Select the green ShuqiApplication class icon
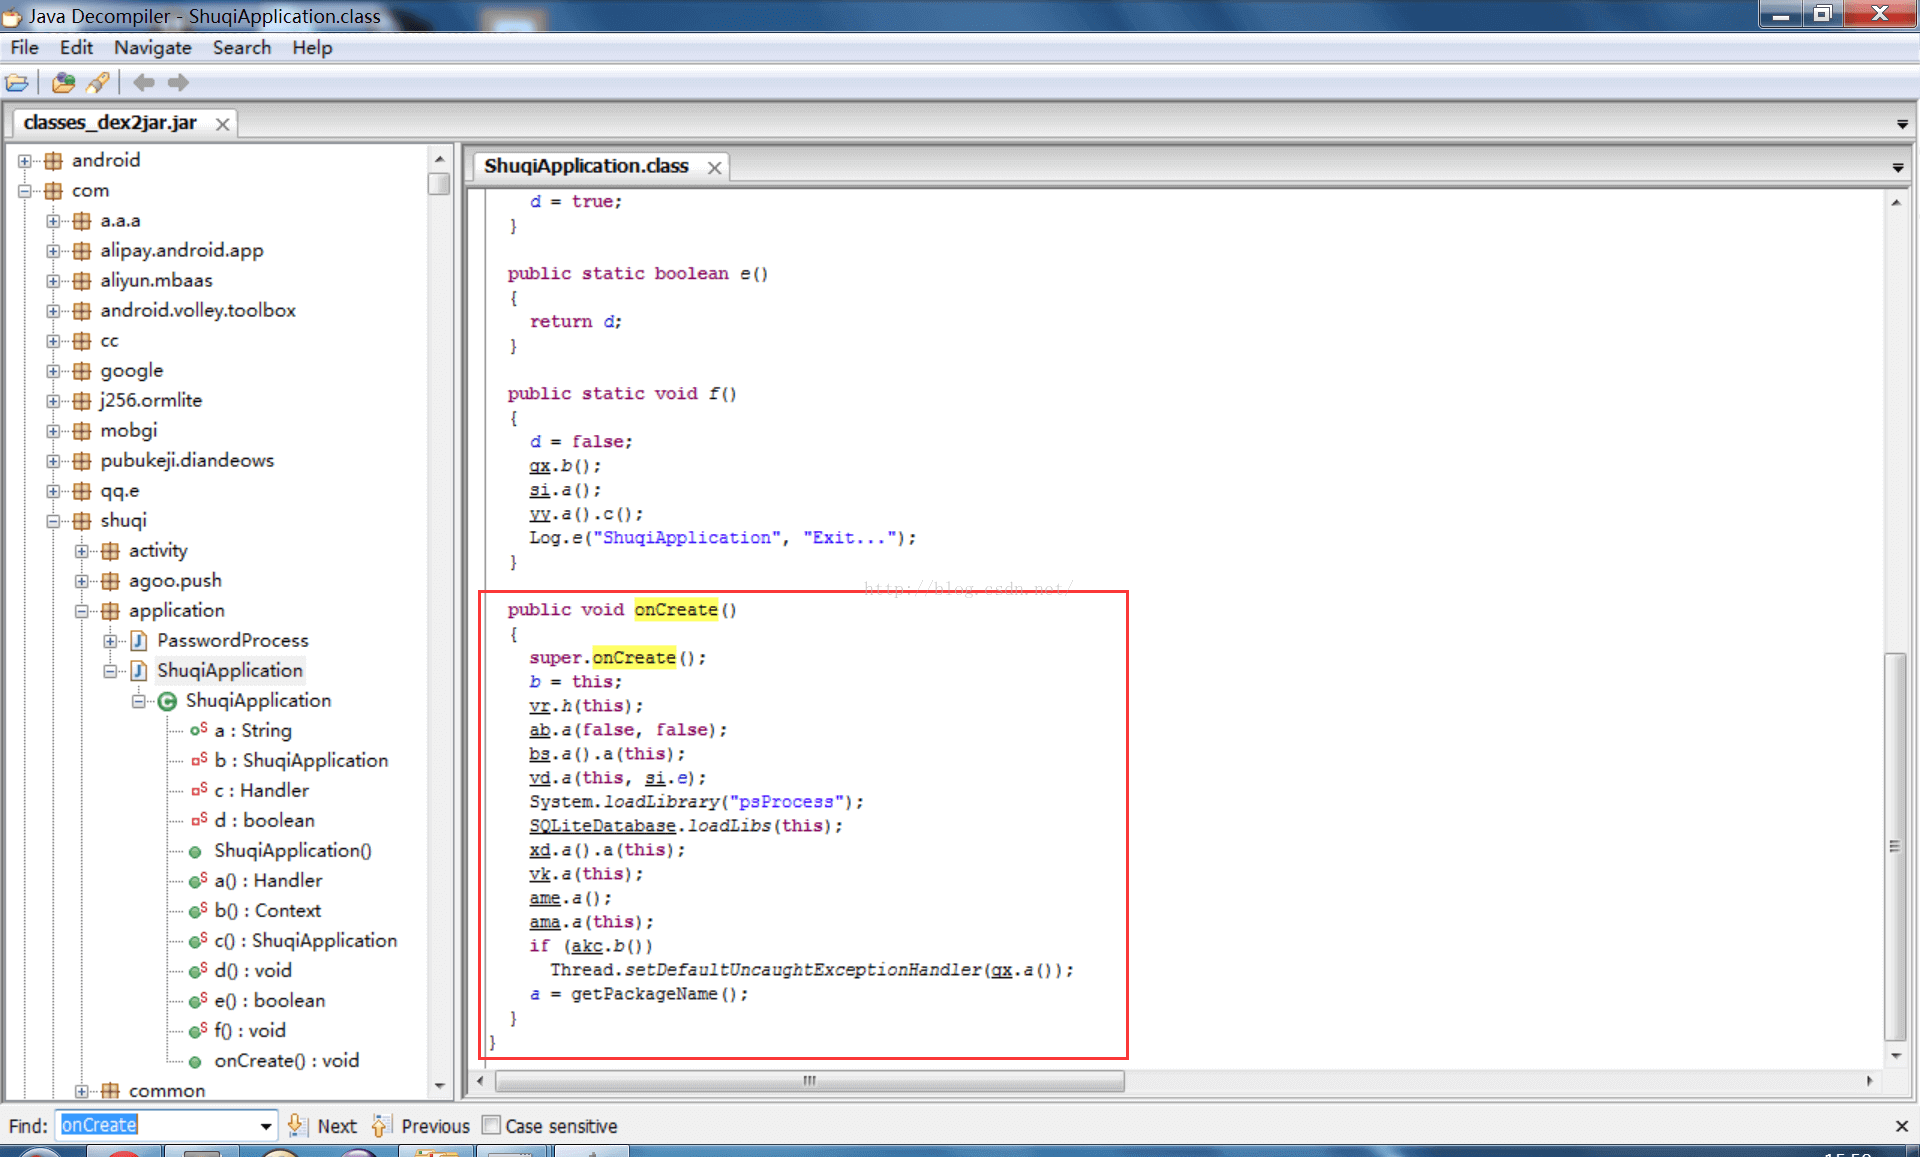Screen dimensions: 1920x1157 (x=167, y=701)
